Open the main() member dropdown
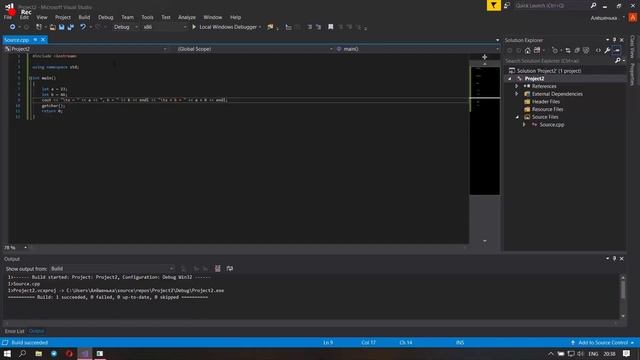Image resolution: width=640 pixels, height=360 pixels. [418, 49]
